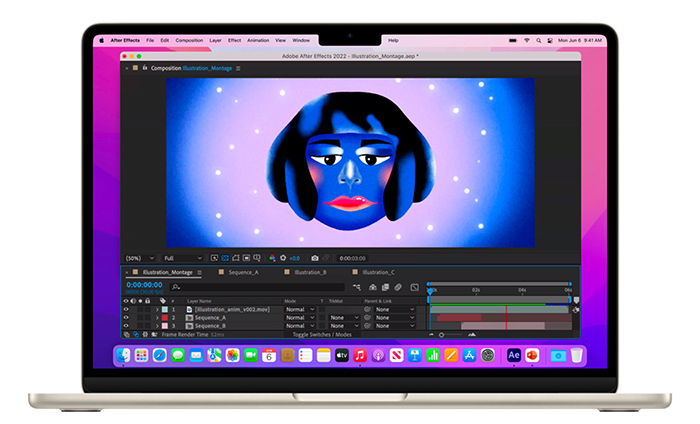Take a snapshot with camera icon
Viewport: 700px width, 424px height.
click(315, 258)
